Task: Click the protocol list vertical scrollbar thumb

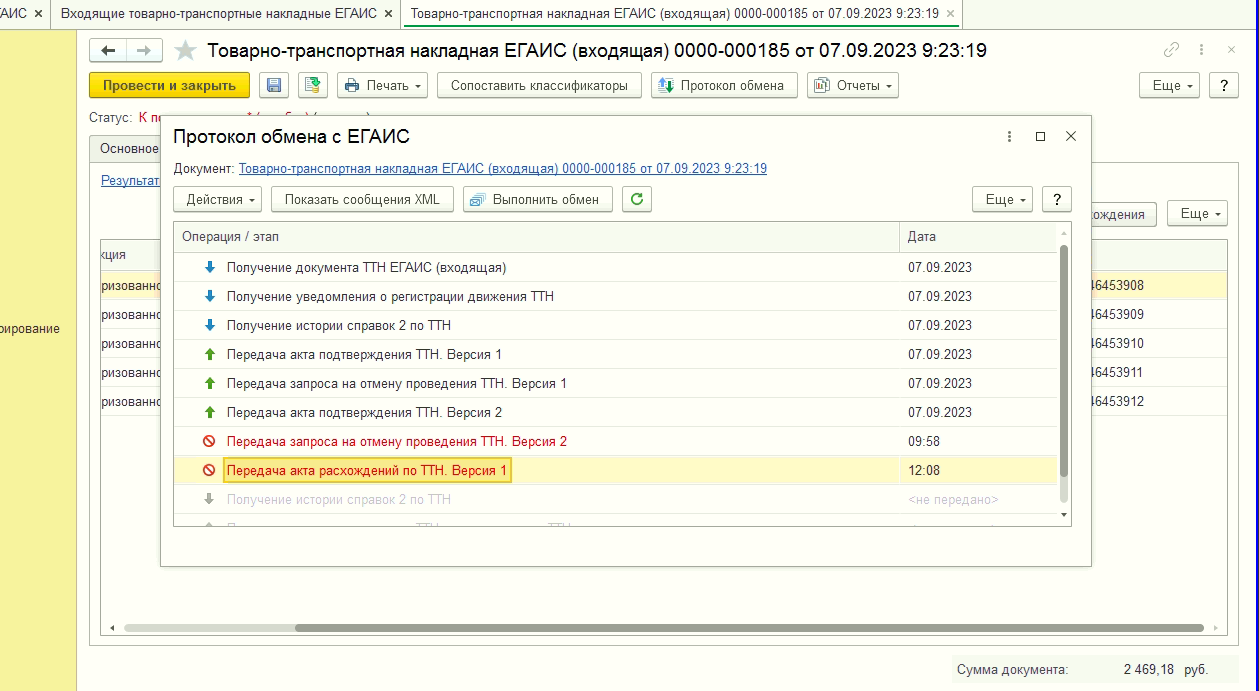Action: point(1064,360)
